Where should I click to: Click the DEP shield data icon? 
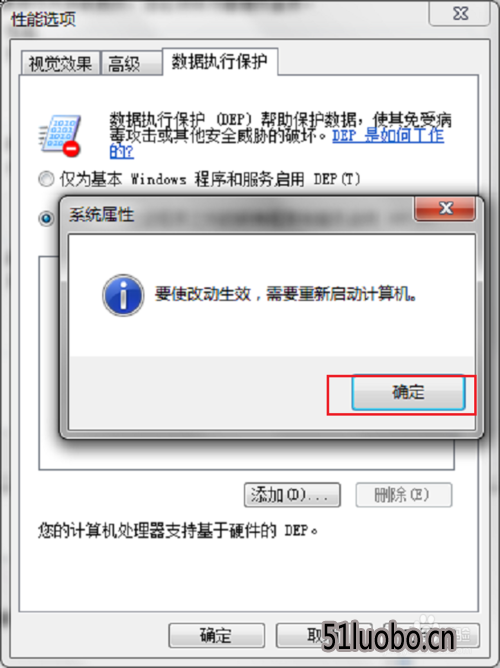60,135
